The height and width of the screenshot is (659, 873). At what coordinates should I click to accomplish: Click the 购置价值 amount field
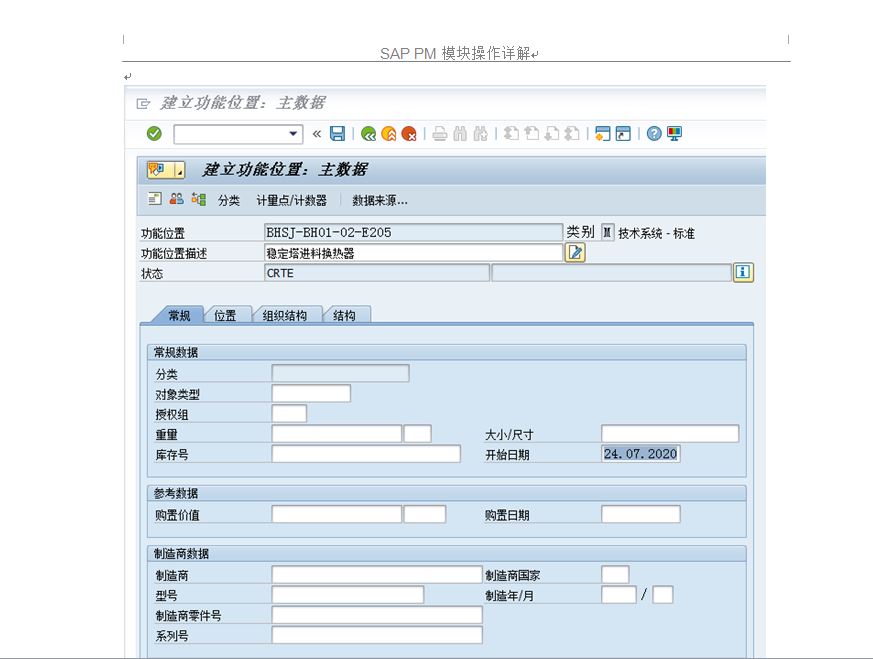[x=337, y=514]
